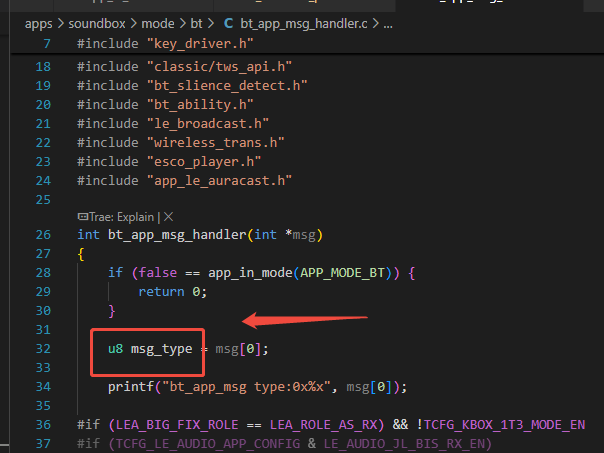Click the LE_AUDIO_JL_BIS_RX_EN macro
Screen dimensions: 604x453
click(x=404, y=444)
